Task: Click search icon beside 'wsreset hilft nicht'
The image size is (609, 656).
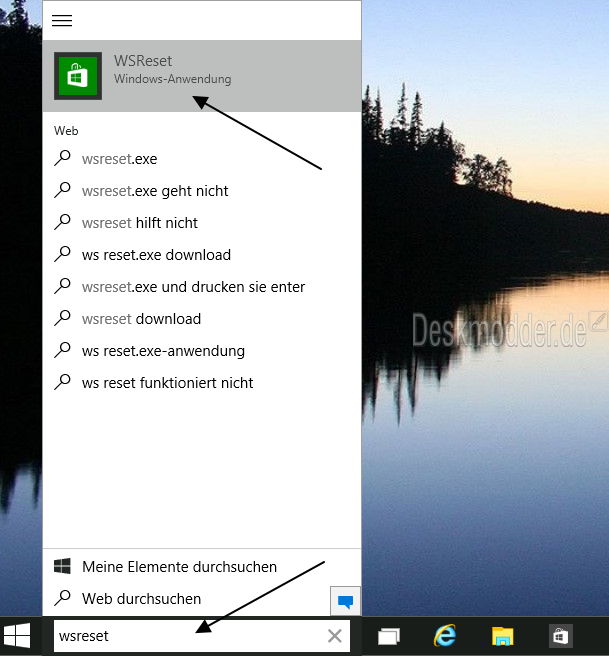Action: click(x=62, y=222)
